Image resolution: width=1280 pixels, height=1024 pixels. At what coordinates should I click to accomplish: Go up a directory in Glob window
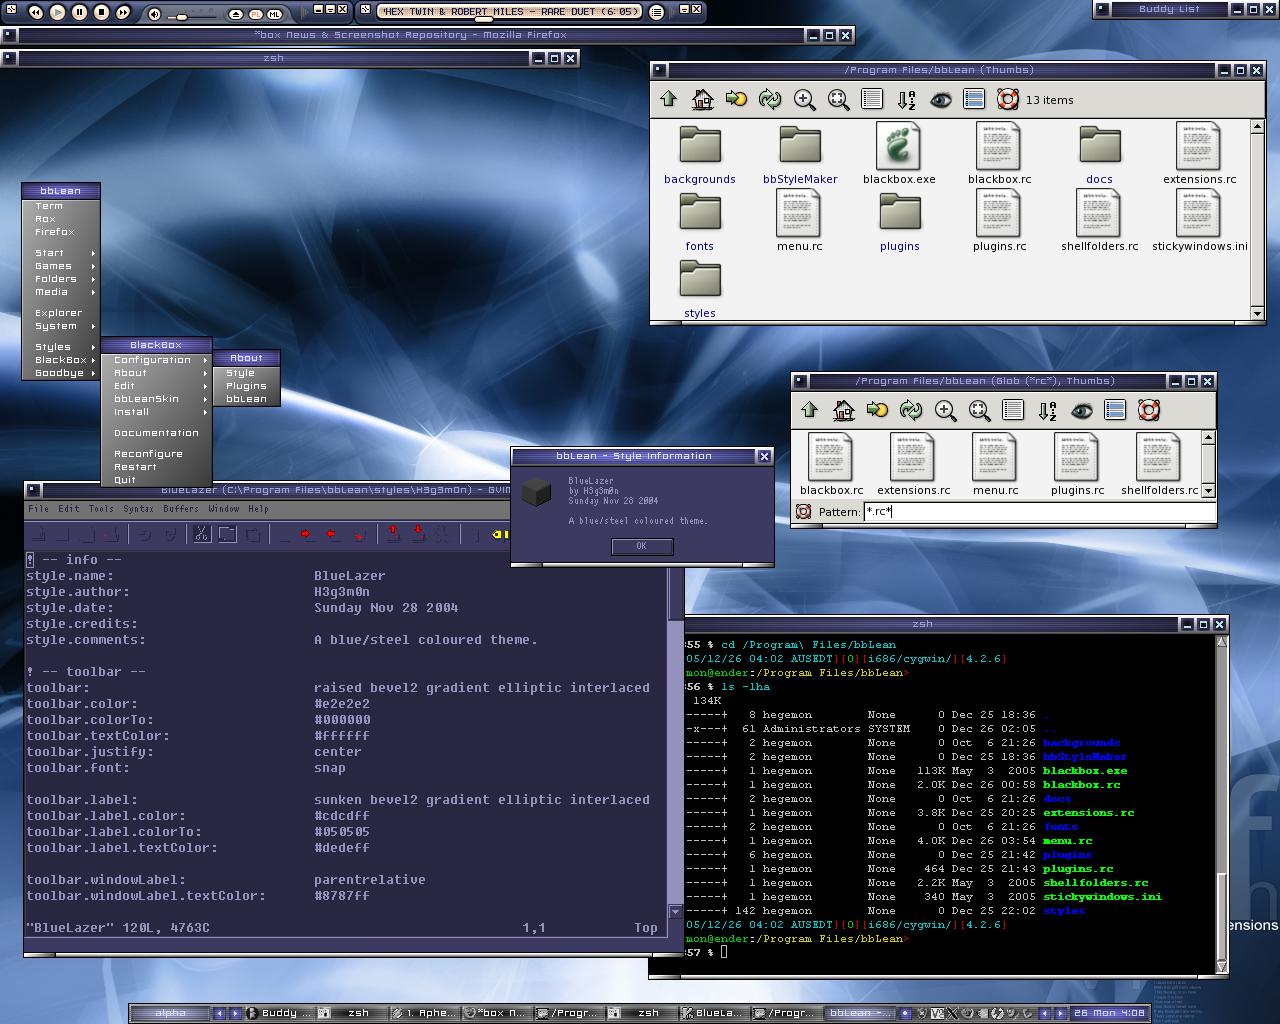click(x=809, y=410)
